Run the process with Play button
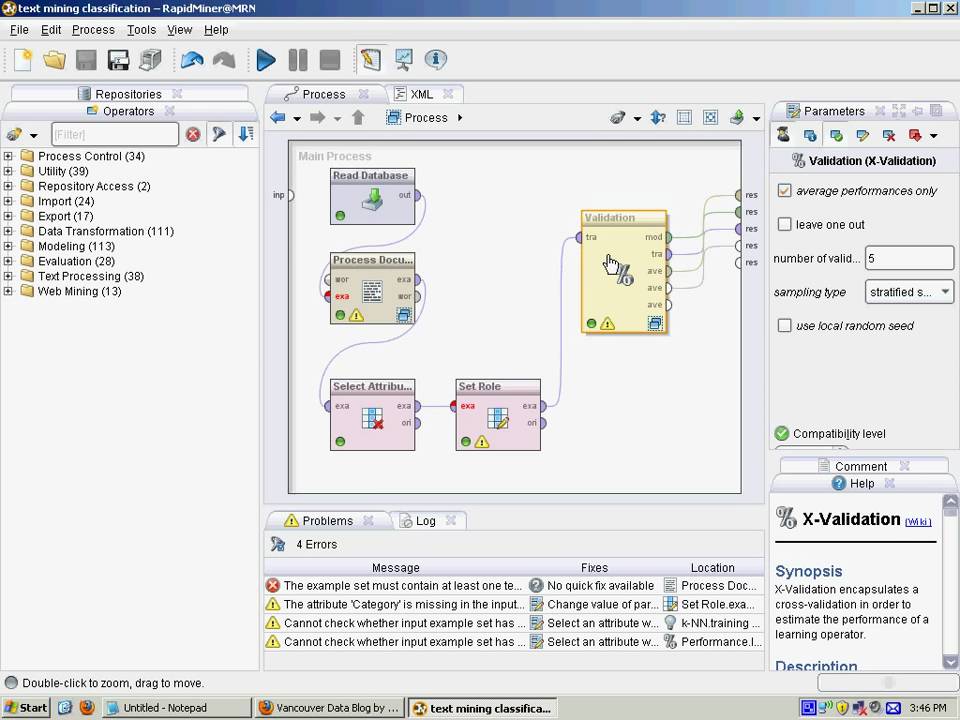 point(266,60)
